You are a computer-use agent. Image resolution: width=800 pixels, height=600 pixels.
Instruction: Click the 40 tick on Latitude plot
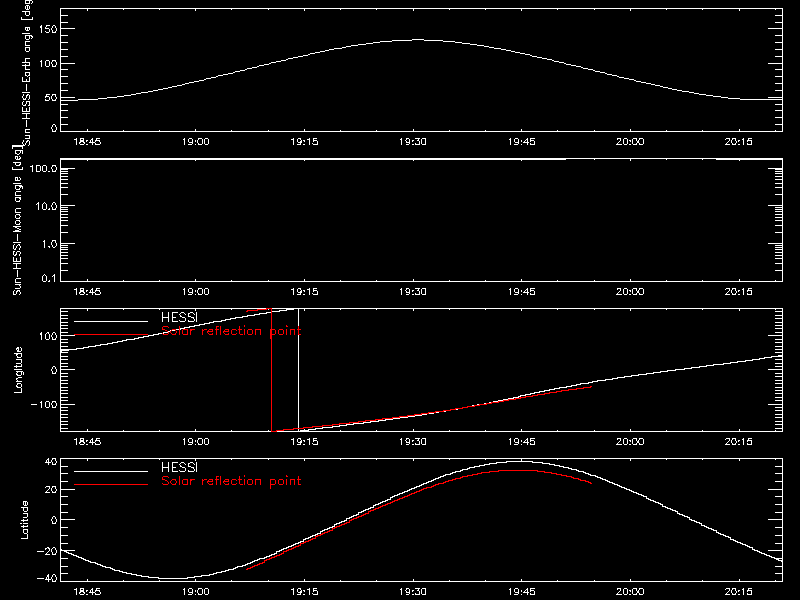pos(51,462)
